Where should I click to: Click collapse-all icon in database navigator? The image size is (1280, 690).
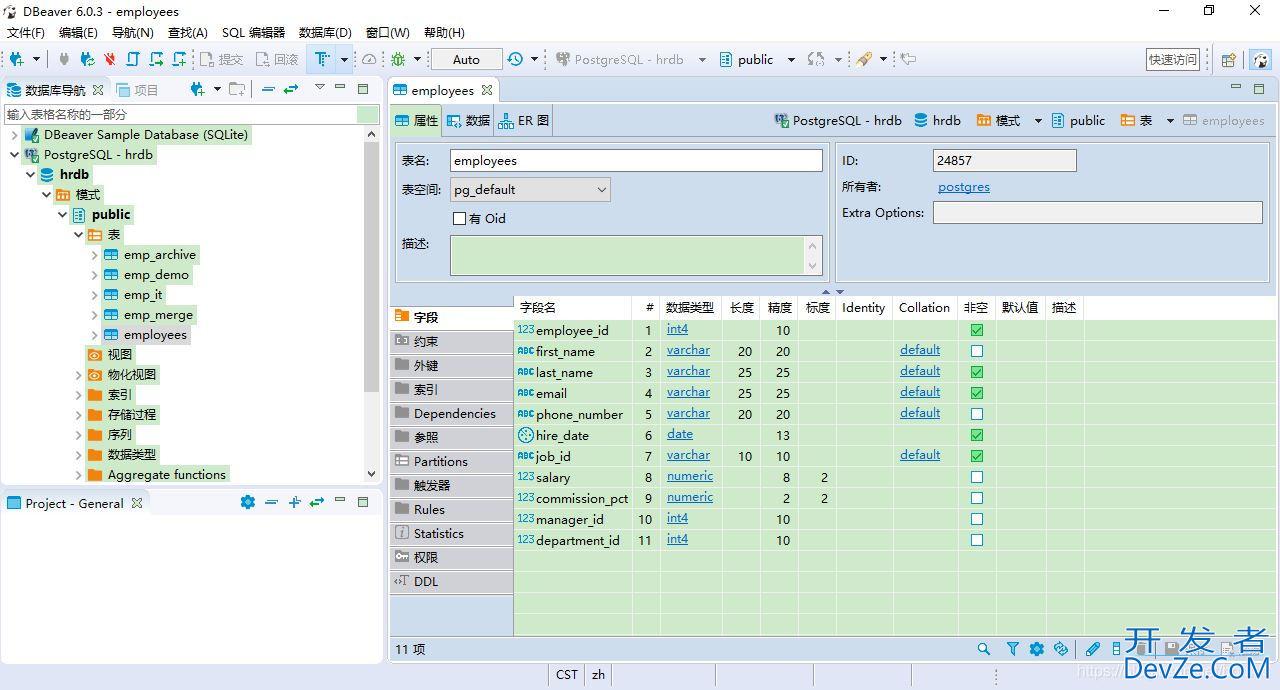(268, 89)
